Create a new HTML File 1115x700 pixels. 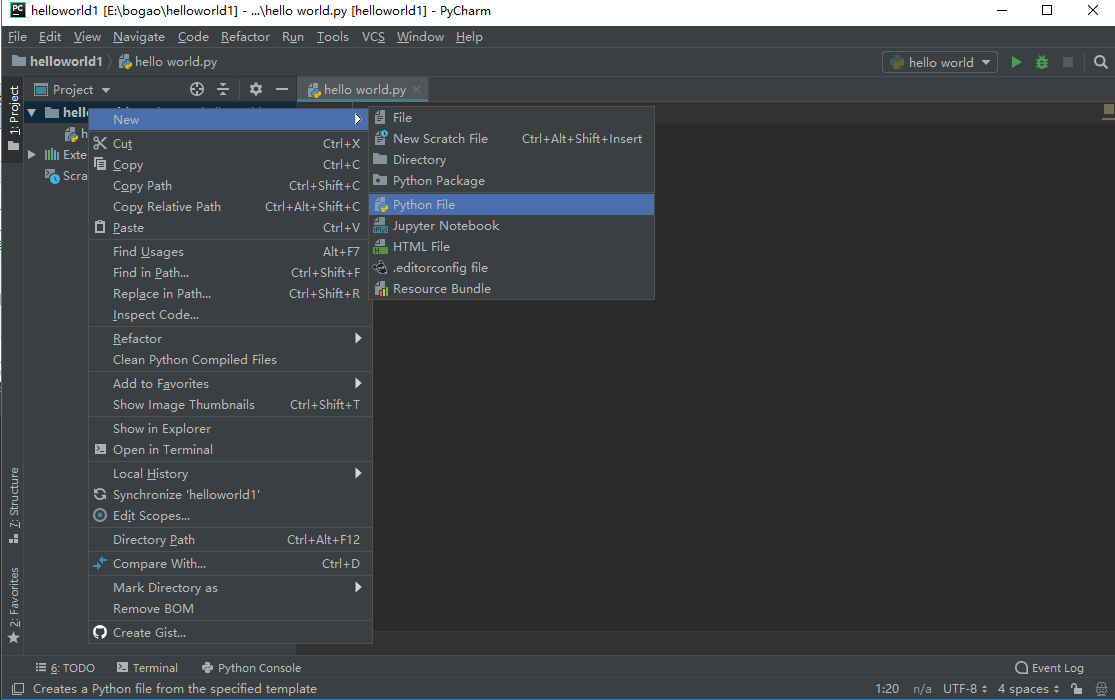pyautogui.click(x=511, y=247)
